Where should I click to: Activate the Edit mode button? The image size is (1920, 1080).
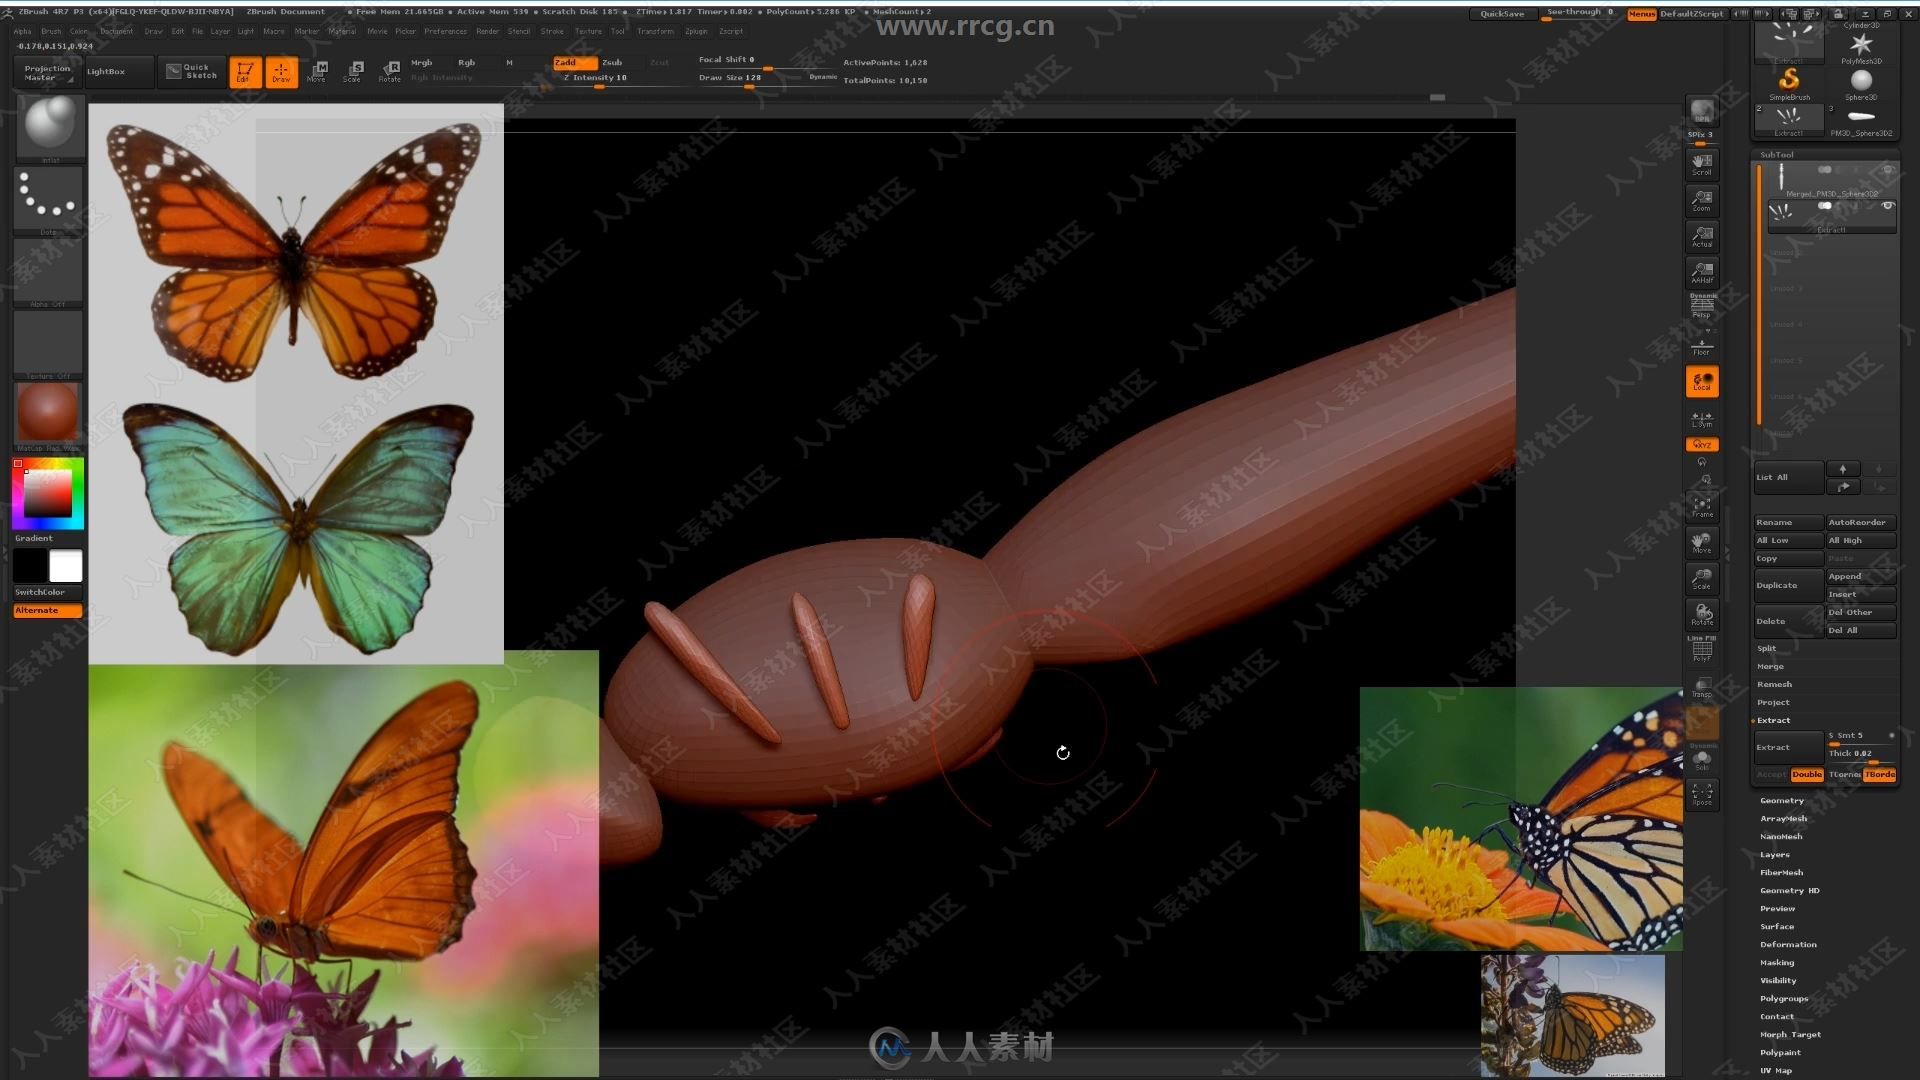245,72
